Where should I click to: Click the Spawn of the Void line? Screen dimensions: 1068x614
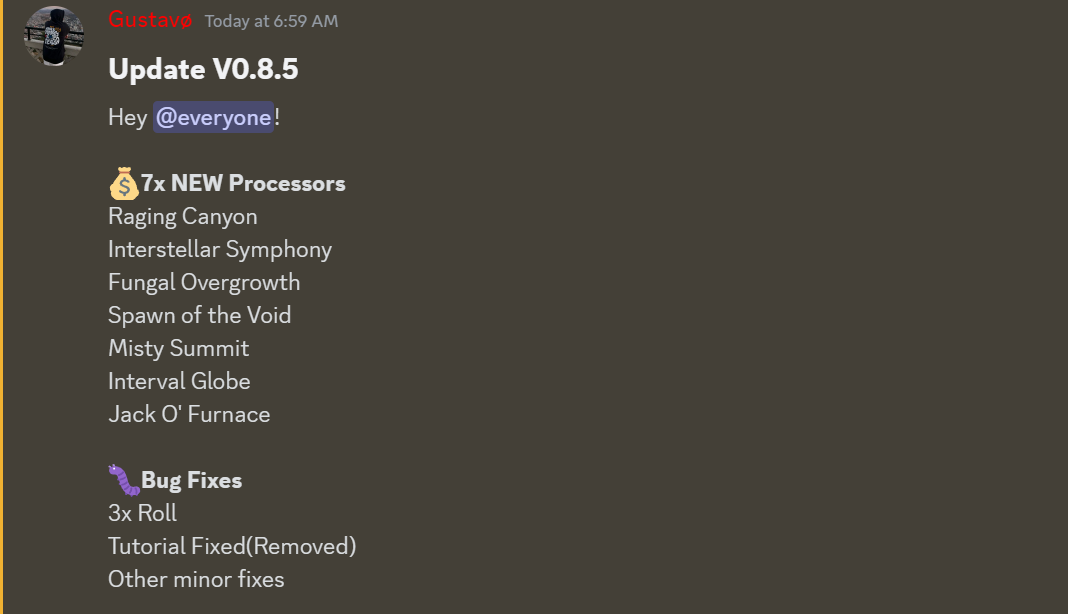pos(199,315)
